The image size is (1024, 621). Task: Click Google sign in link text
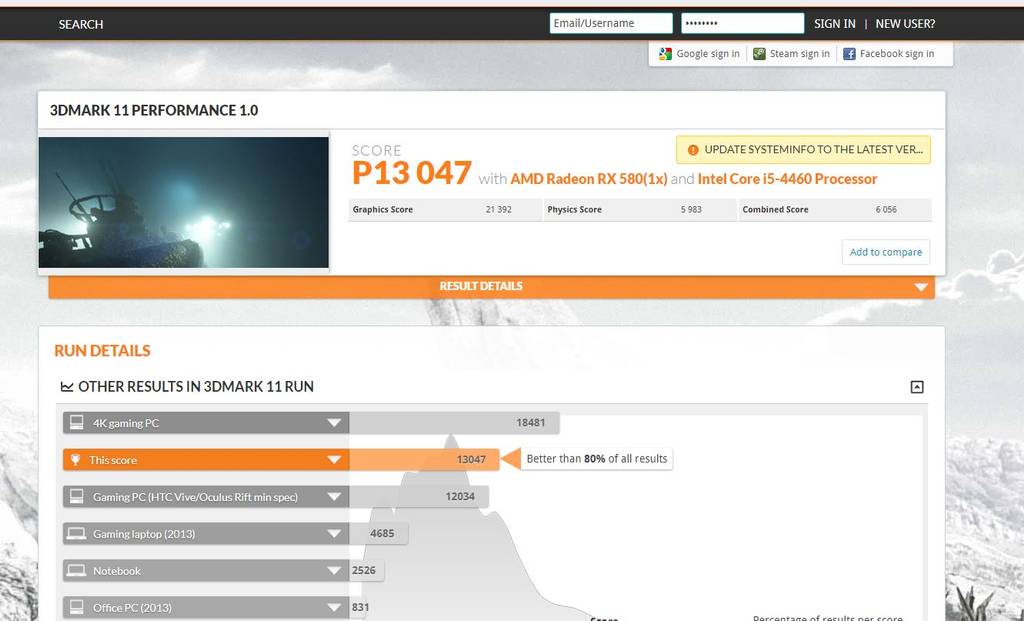pyautogui.click(x=708, y=54)
